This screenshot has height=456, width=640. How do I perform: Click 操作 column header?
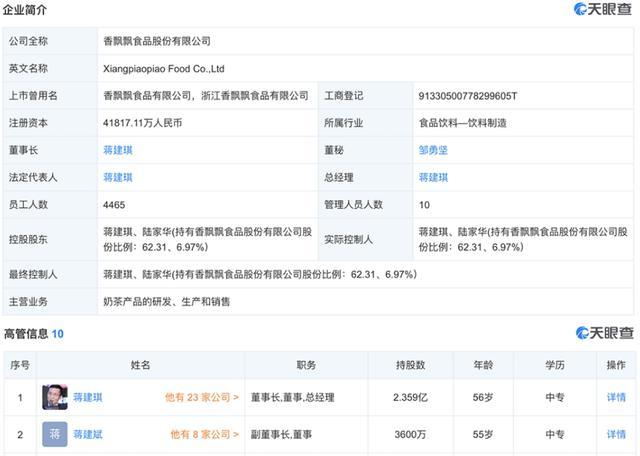[616, 365]
